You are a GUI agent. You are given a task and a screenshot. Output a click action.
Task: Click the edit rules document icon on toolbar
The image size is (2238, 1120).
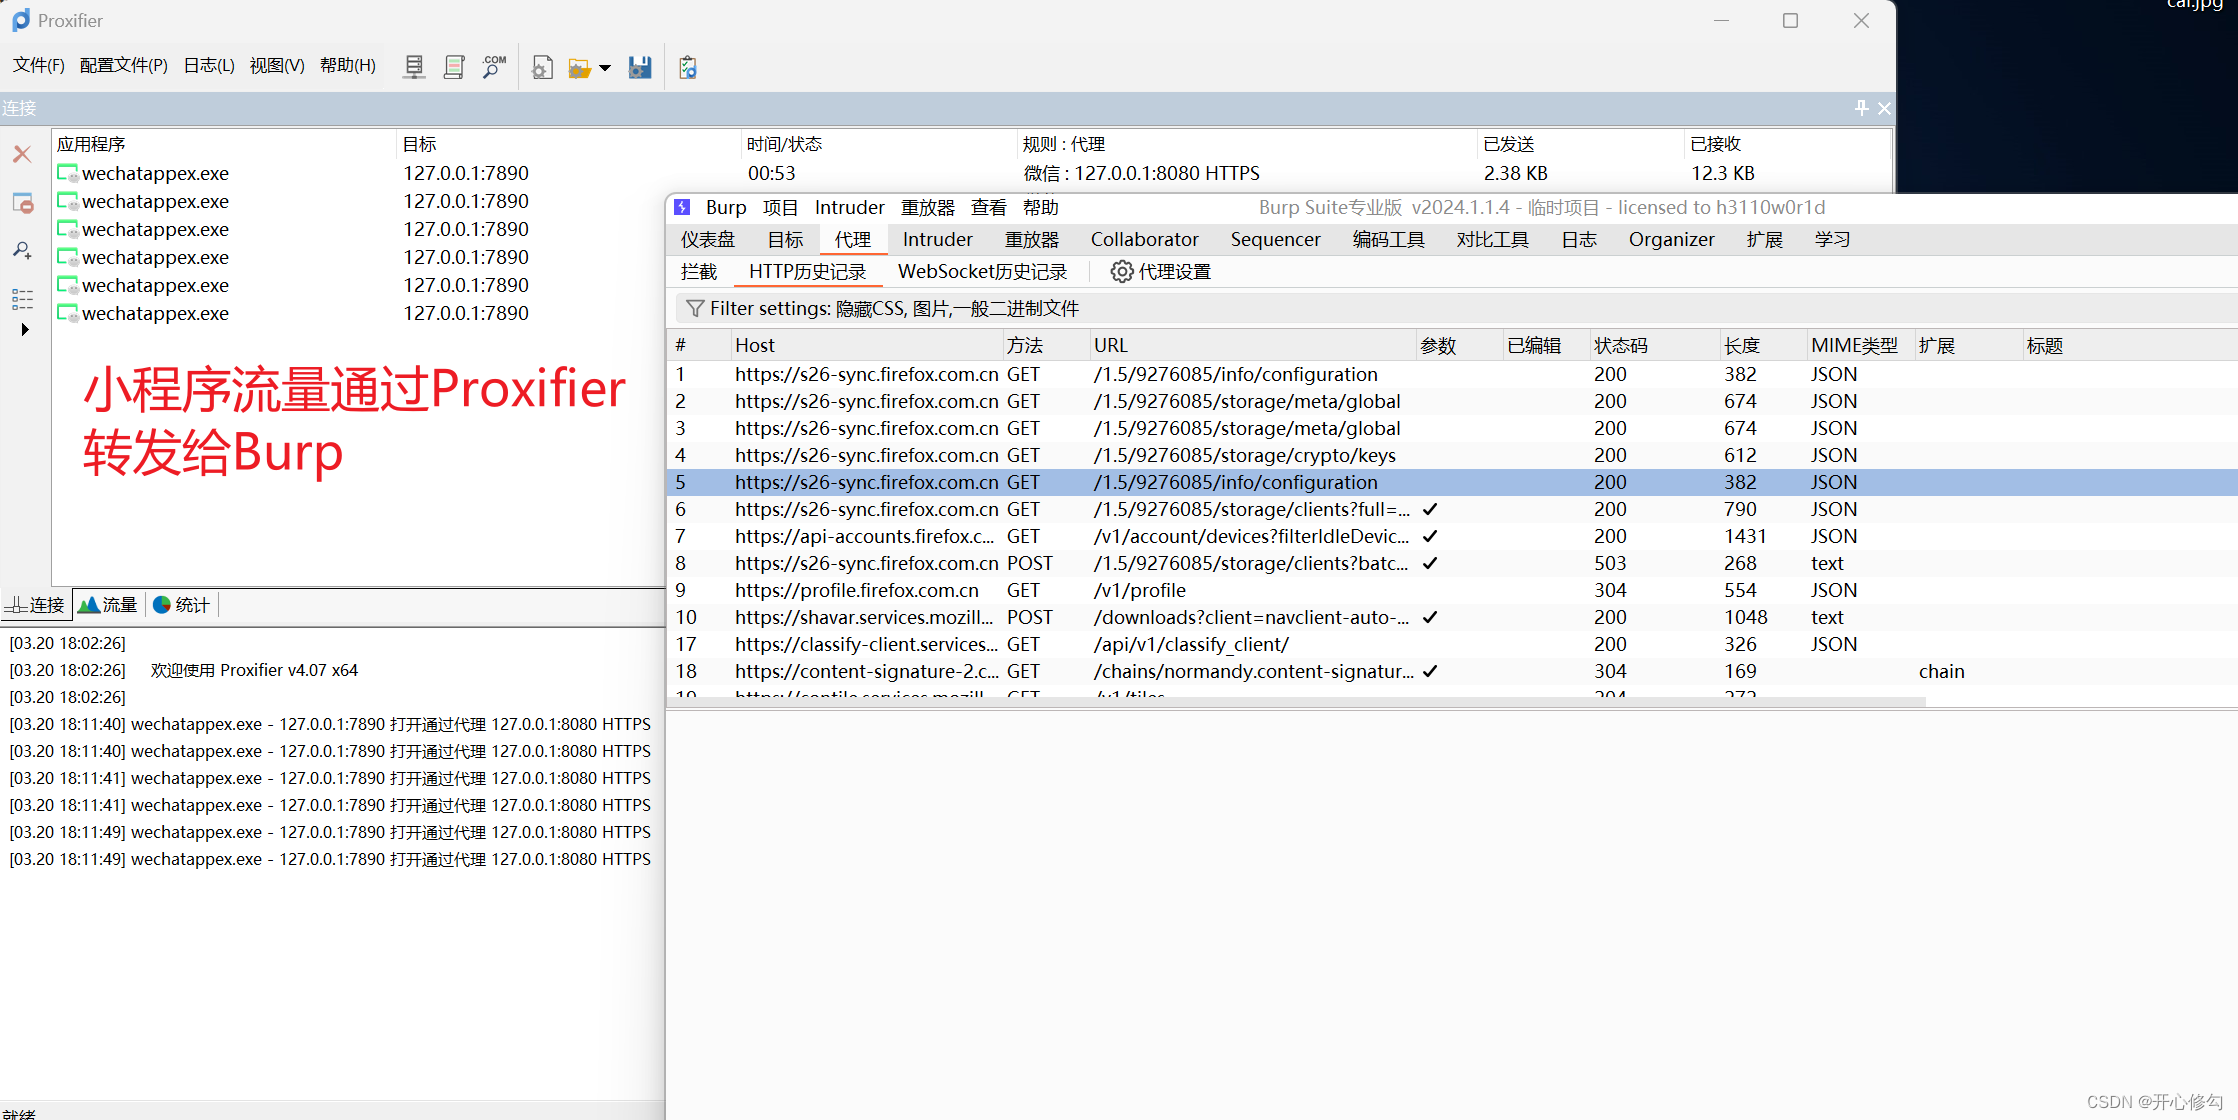(x=542, y=67)
